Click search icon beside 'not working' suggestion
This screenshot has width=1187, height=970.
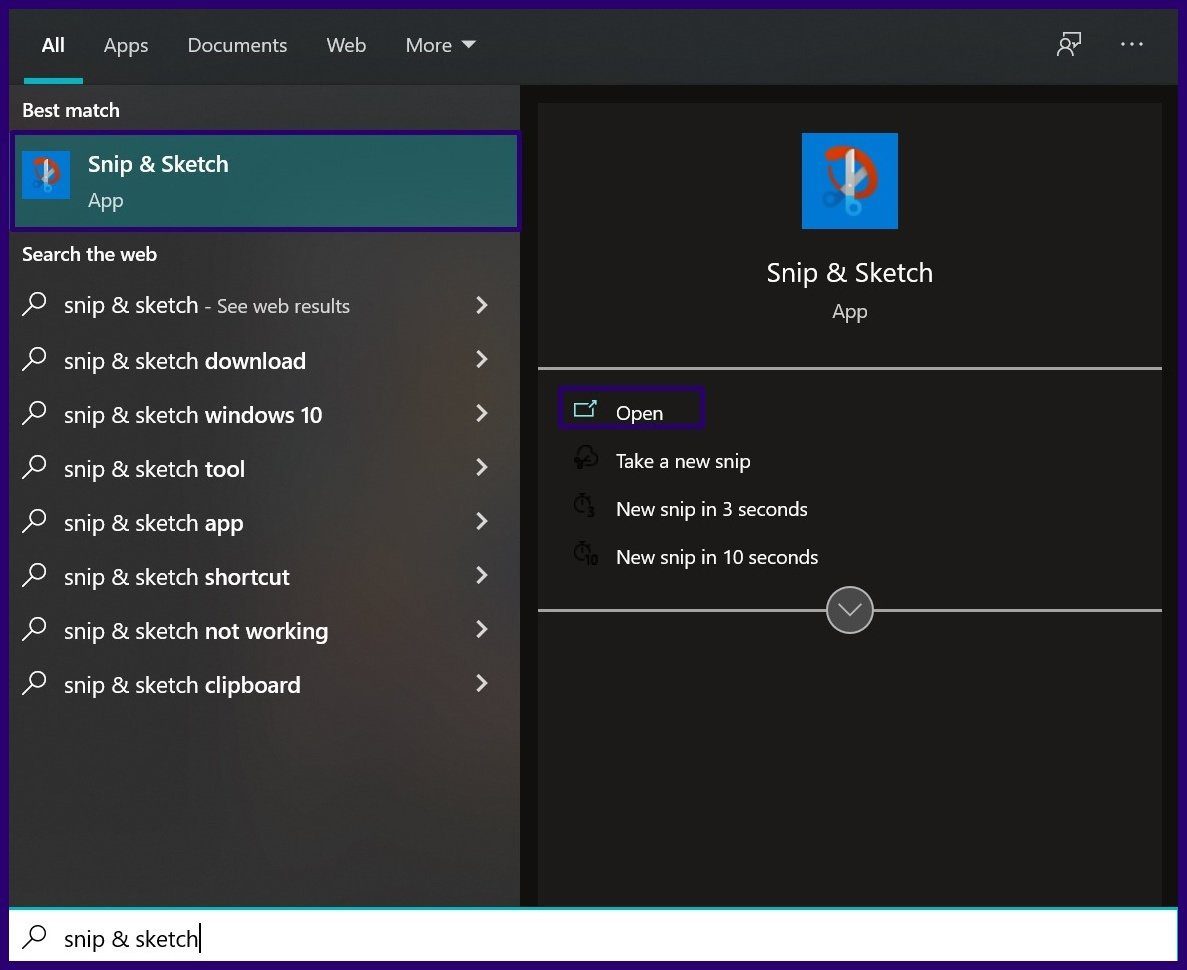point(34,629)
